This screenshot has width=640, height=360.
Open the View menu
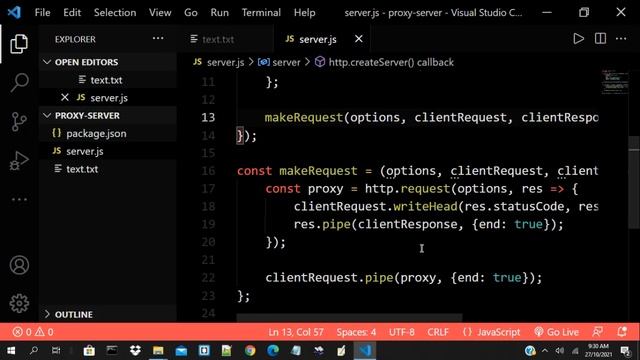coord(160,13)
